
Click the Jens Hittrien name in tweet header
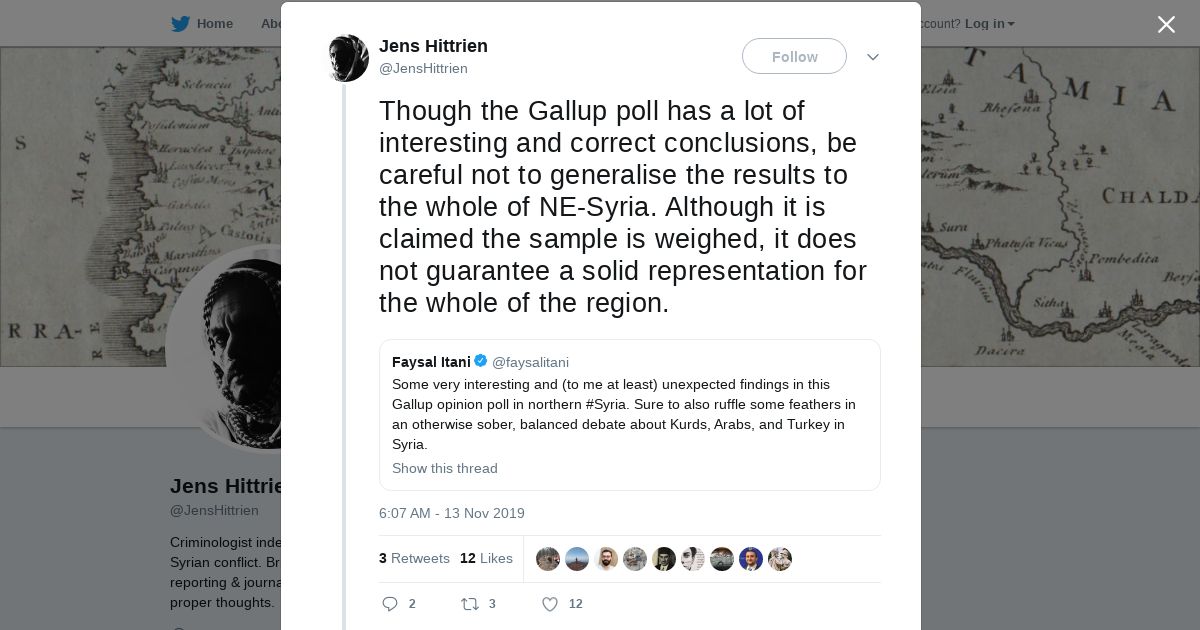pos(433,46)
